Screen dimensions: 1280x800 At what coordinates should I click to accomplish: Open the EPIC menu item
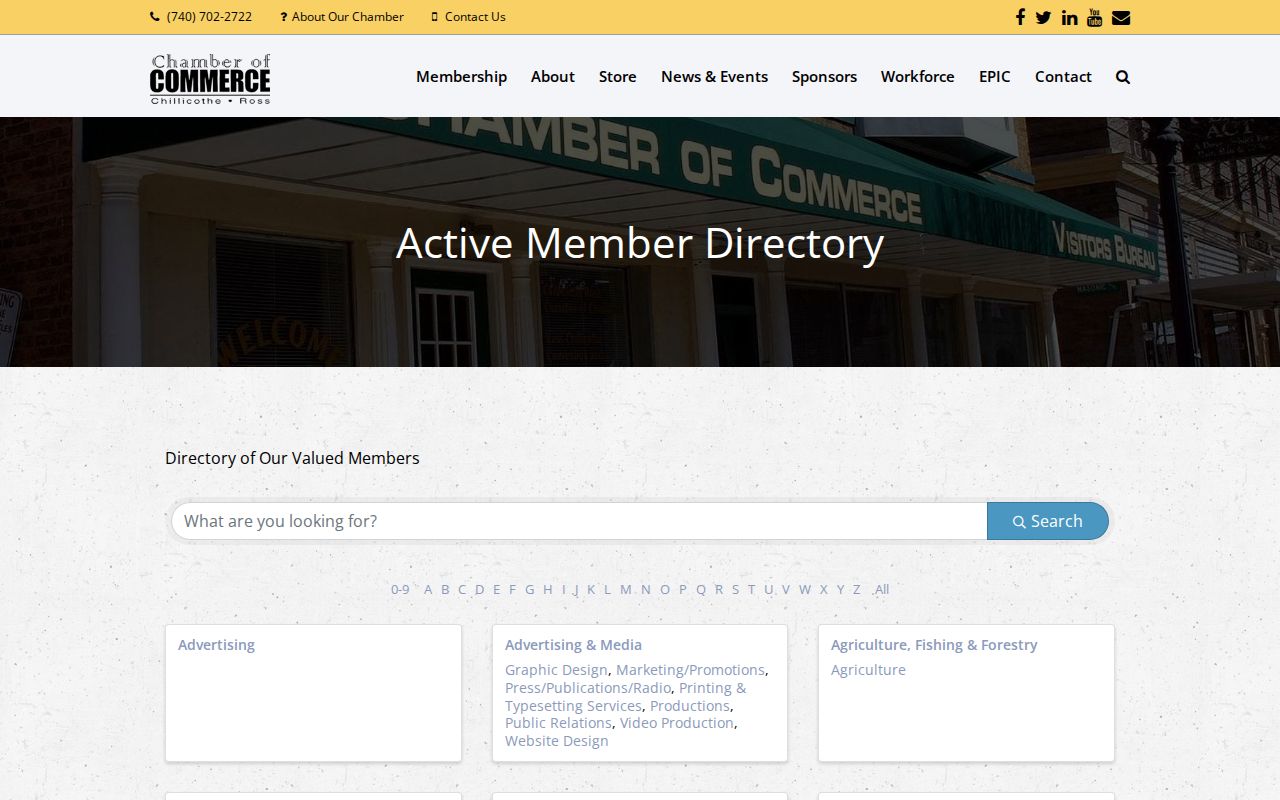(995, 77)
